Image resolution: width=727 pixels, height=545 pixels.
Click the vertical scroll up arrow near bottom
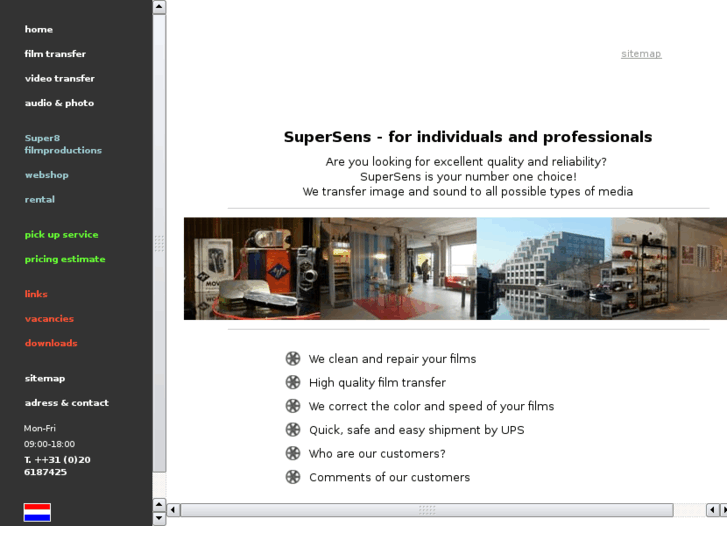coord(159,505)
